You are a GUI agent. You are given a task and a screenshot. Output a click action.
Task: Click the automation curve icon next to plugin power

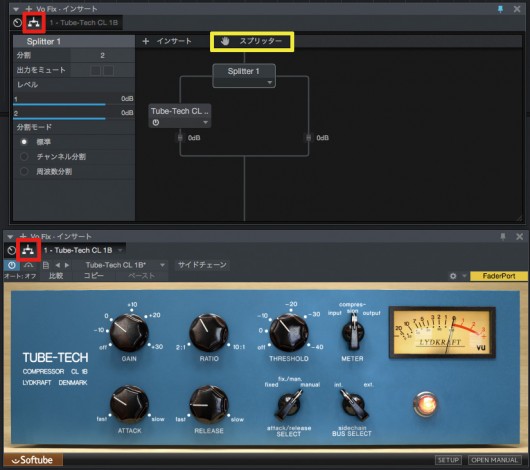coord(29,265)
